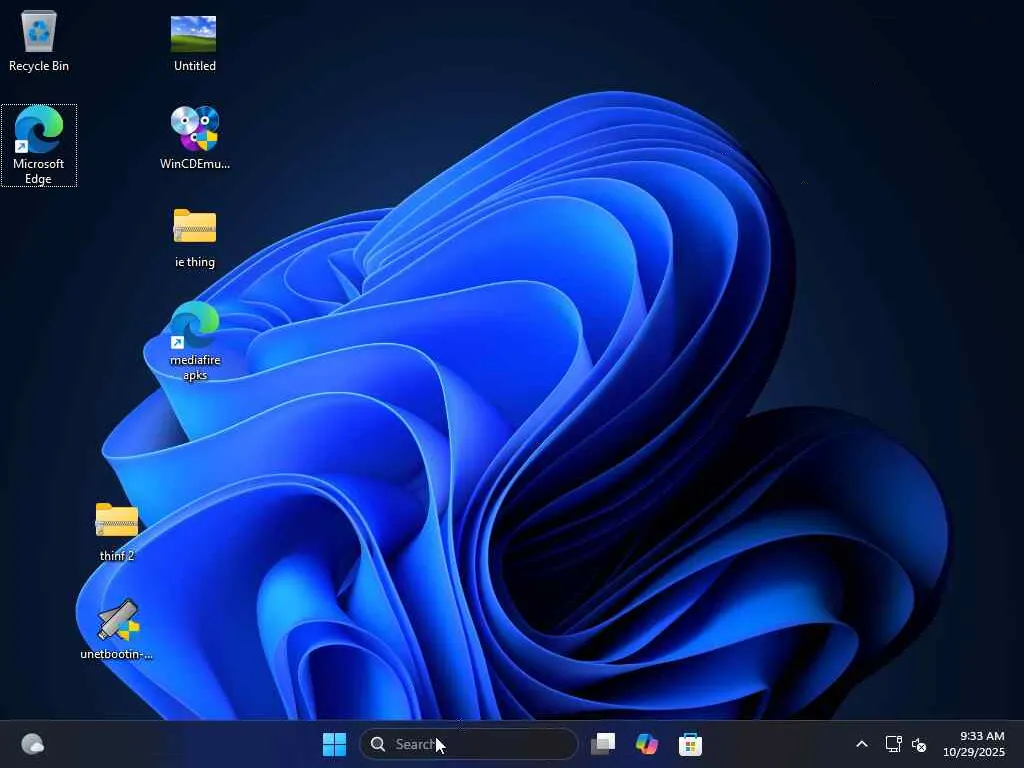
Task: Select the Recycle Bin desktop icon
Action: click(x=39, y=31)
